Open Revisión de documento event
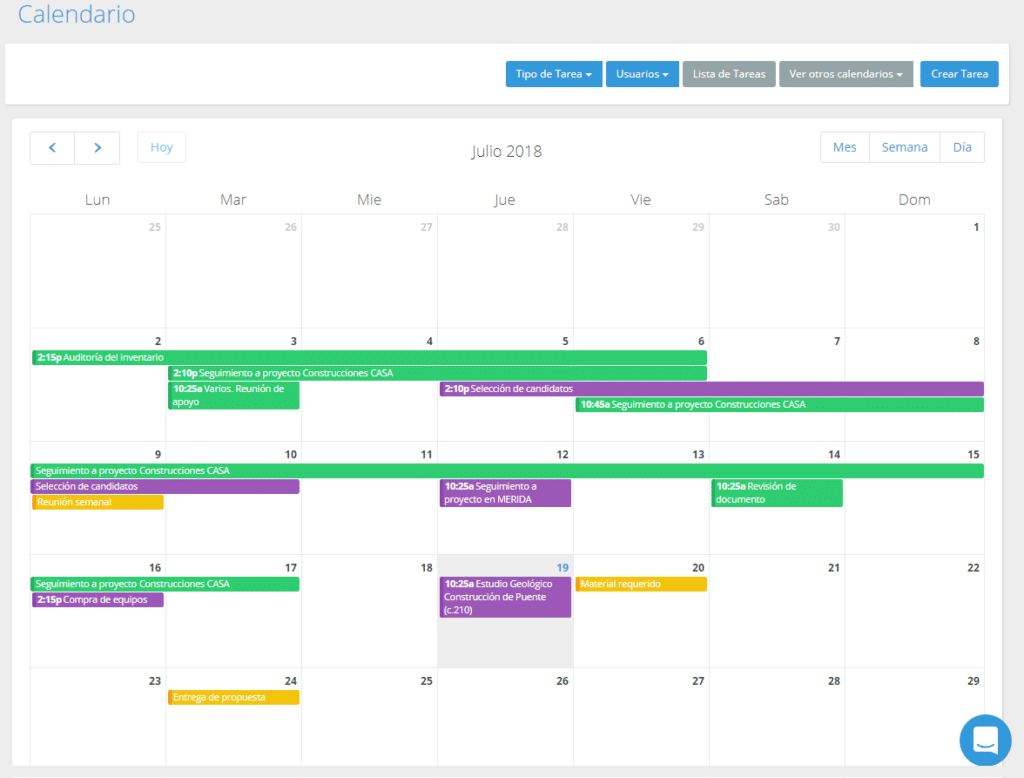This screenshot has height=778, width=1024. coord(777,493)
